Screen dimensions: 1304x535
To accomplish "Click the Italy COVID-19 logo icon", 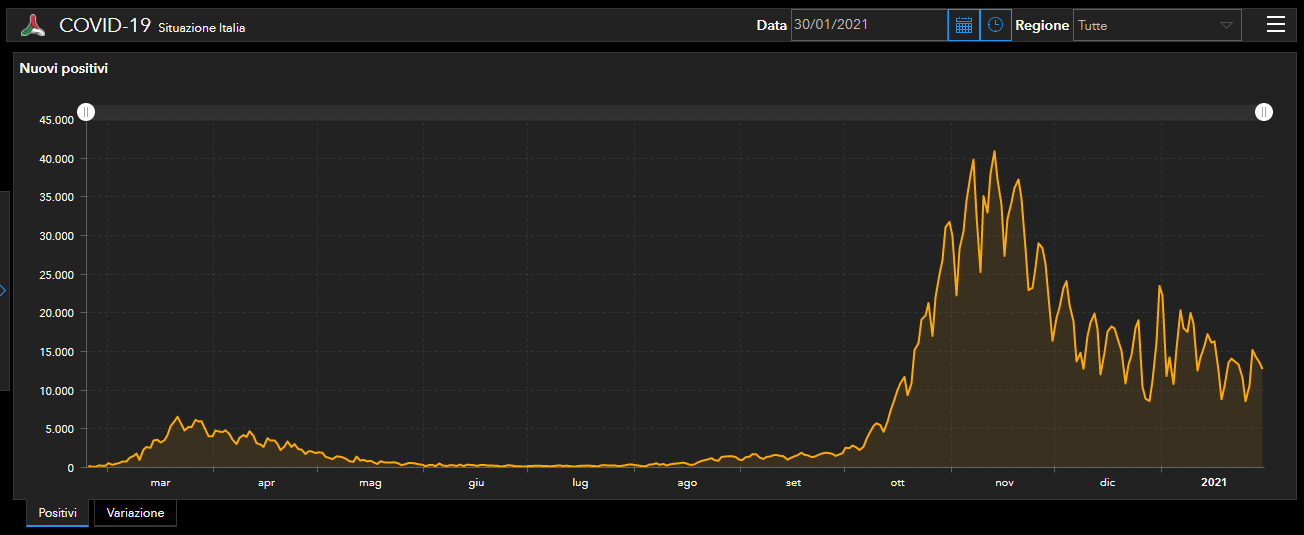I will (34, 25).
